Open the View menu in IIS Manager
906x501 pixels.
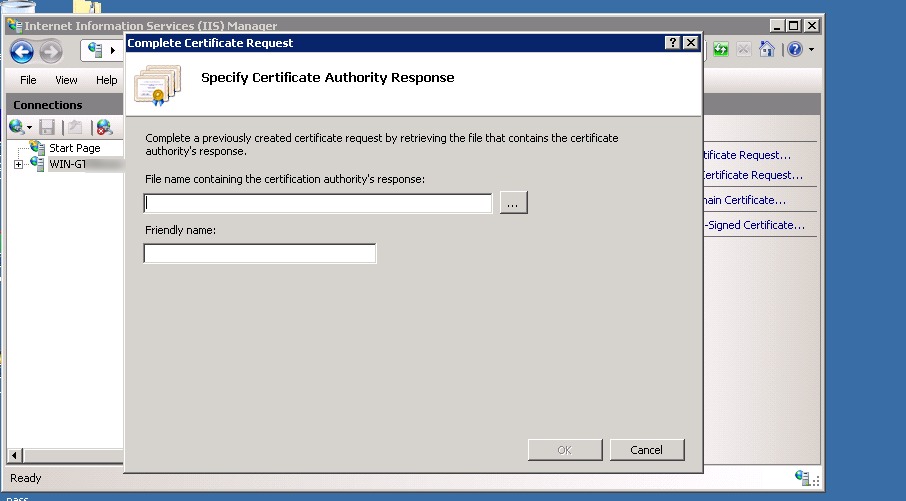66,80
